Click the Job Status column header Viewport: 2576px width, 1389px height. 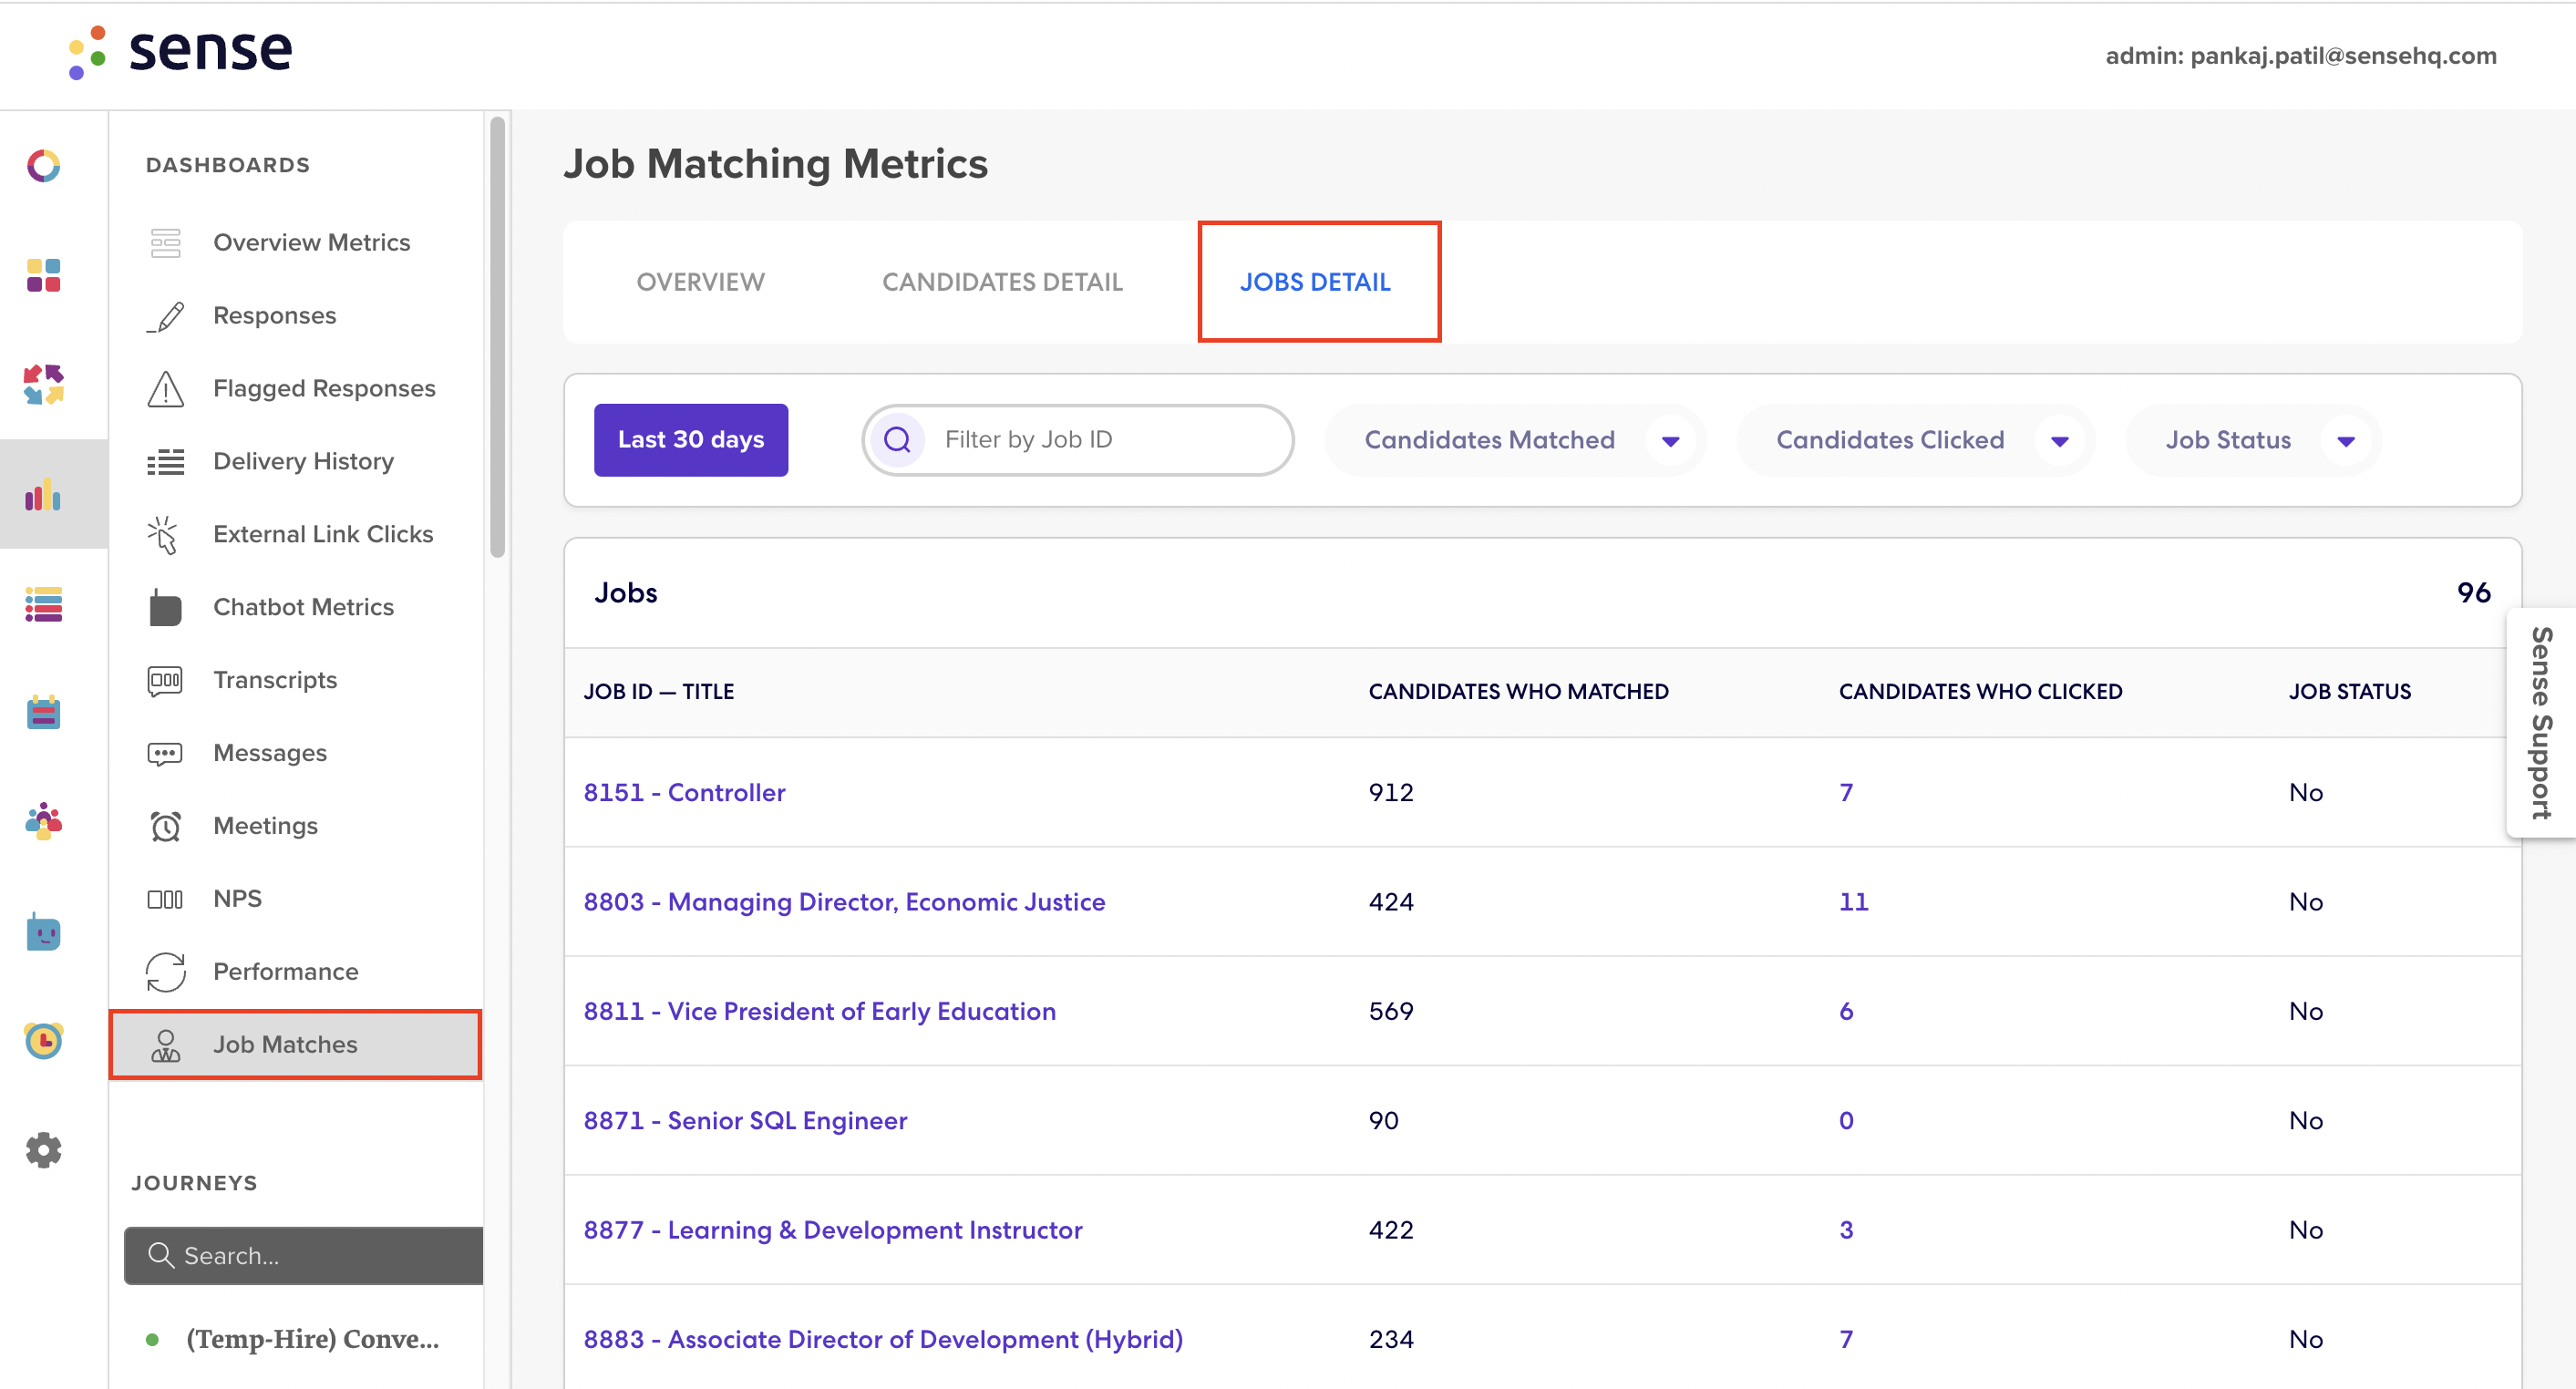pos(2350,692)
